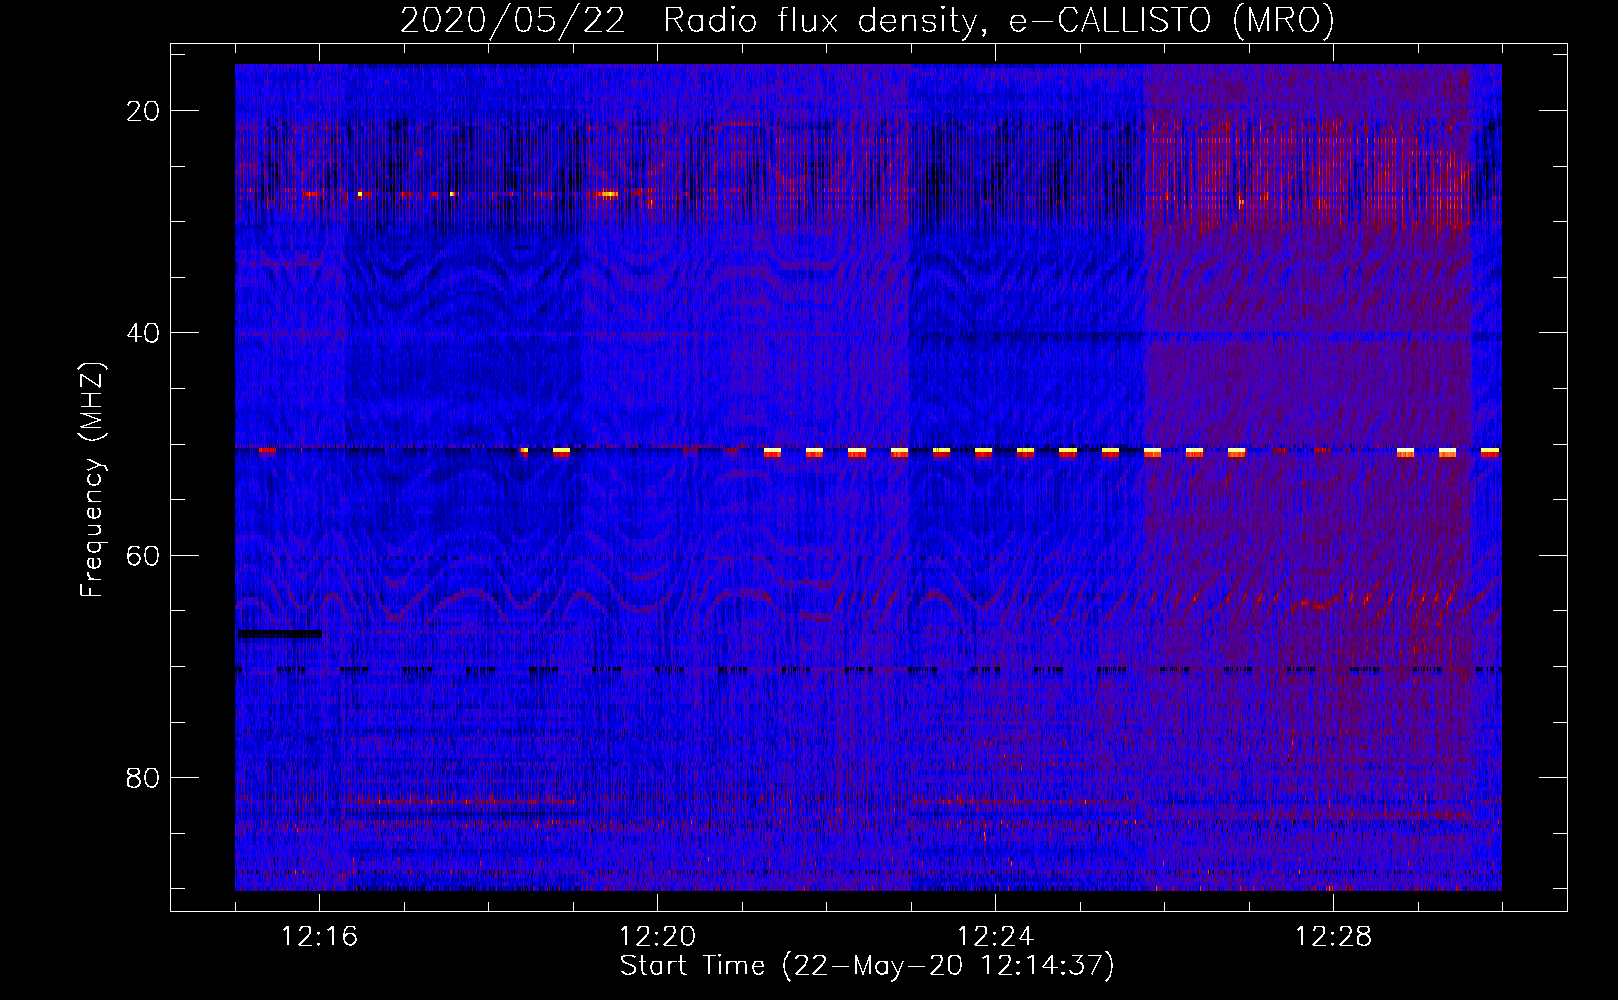Click the '12:20' time tick label
Viewport: 1618px width, 1000px height.
pos(658,937)
